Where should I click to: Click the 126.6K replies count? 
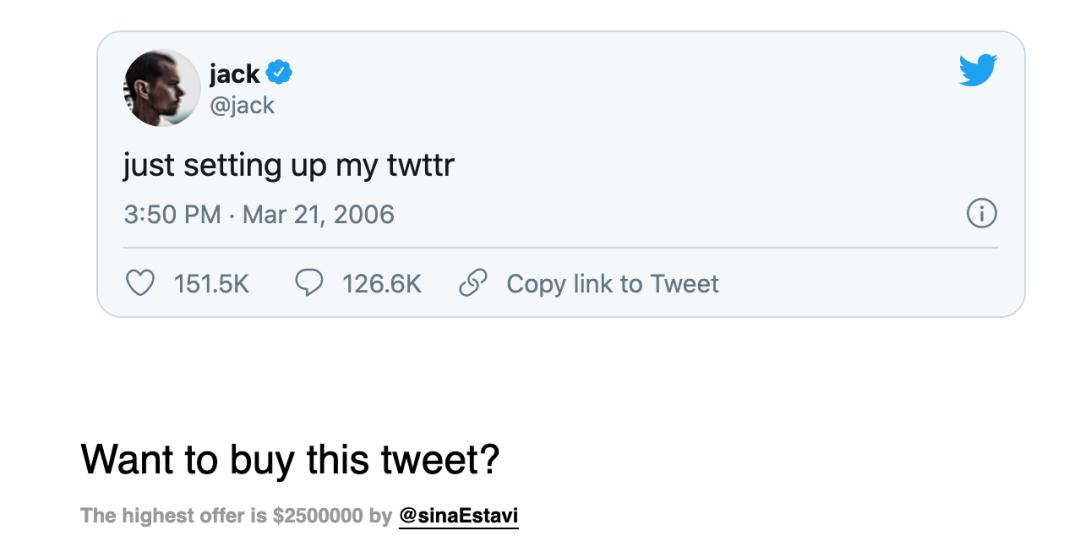[x=381, y=284]
